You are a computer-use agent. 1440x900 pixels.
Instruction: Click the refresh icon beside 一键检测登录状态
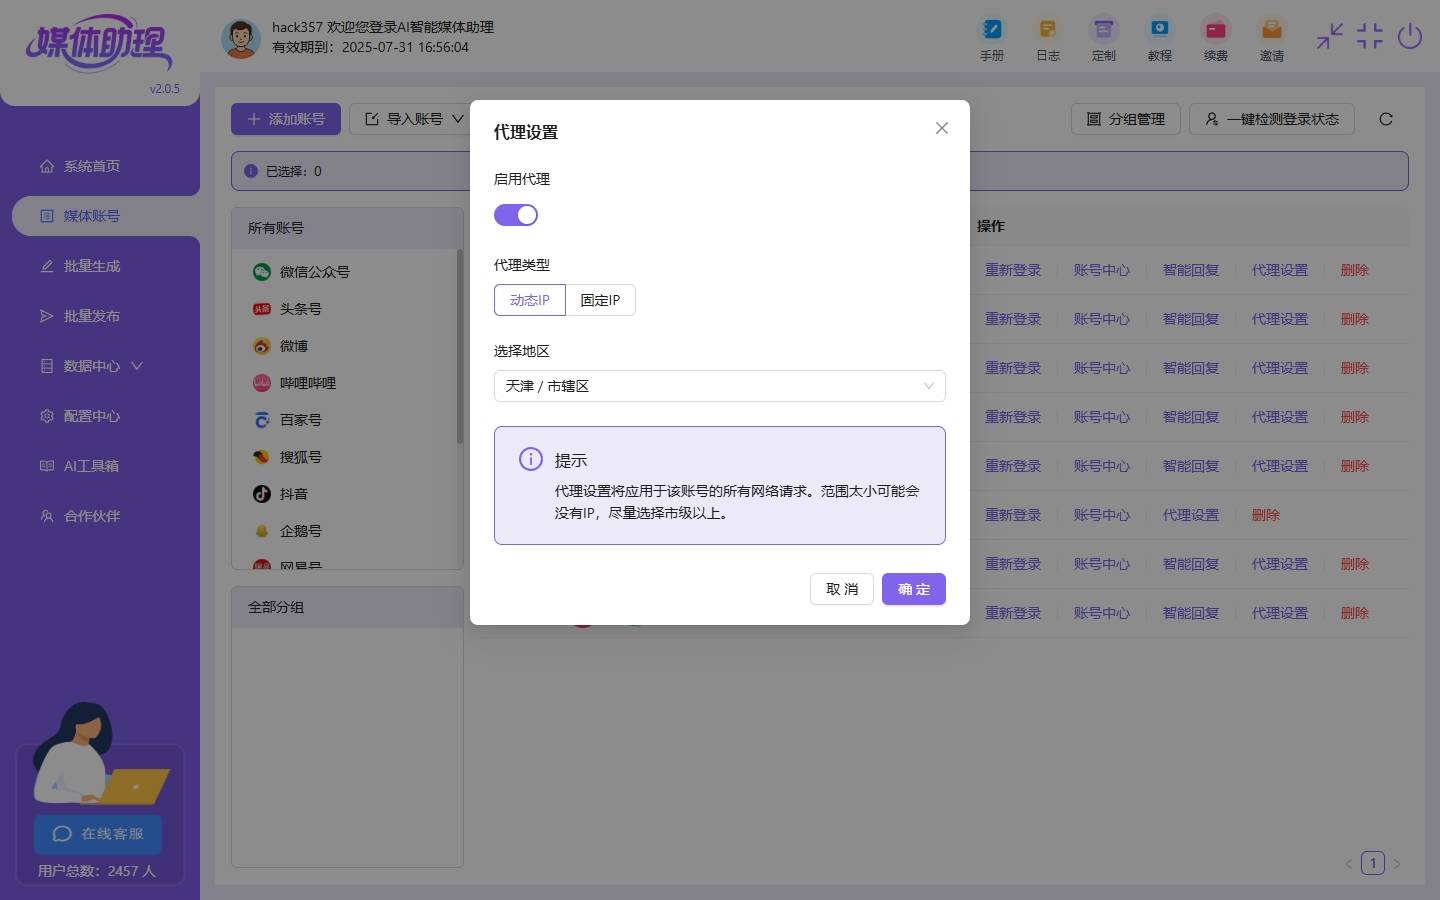point(1386,119)
